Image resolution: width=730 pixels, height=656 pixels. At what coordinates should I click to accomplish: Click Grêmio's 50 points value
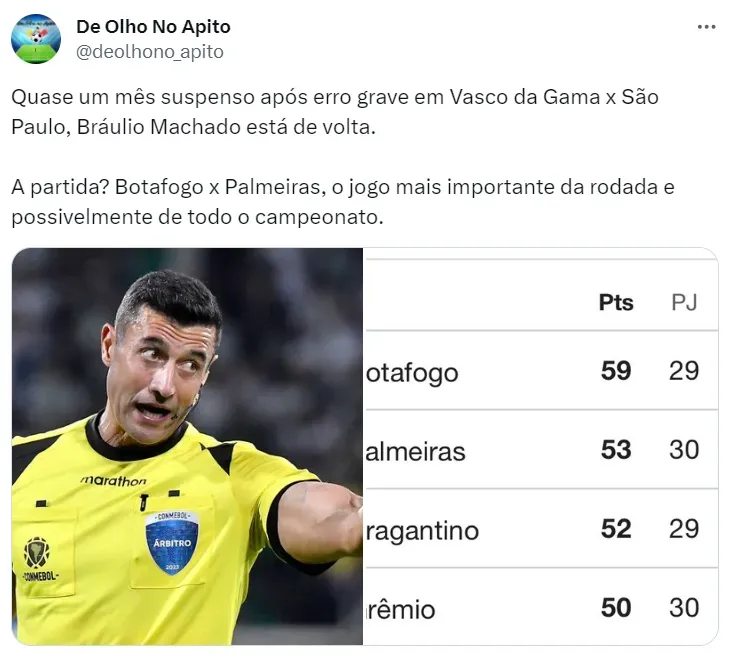click(616, 607)
